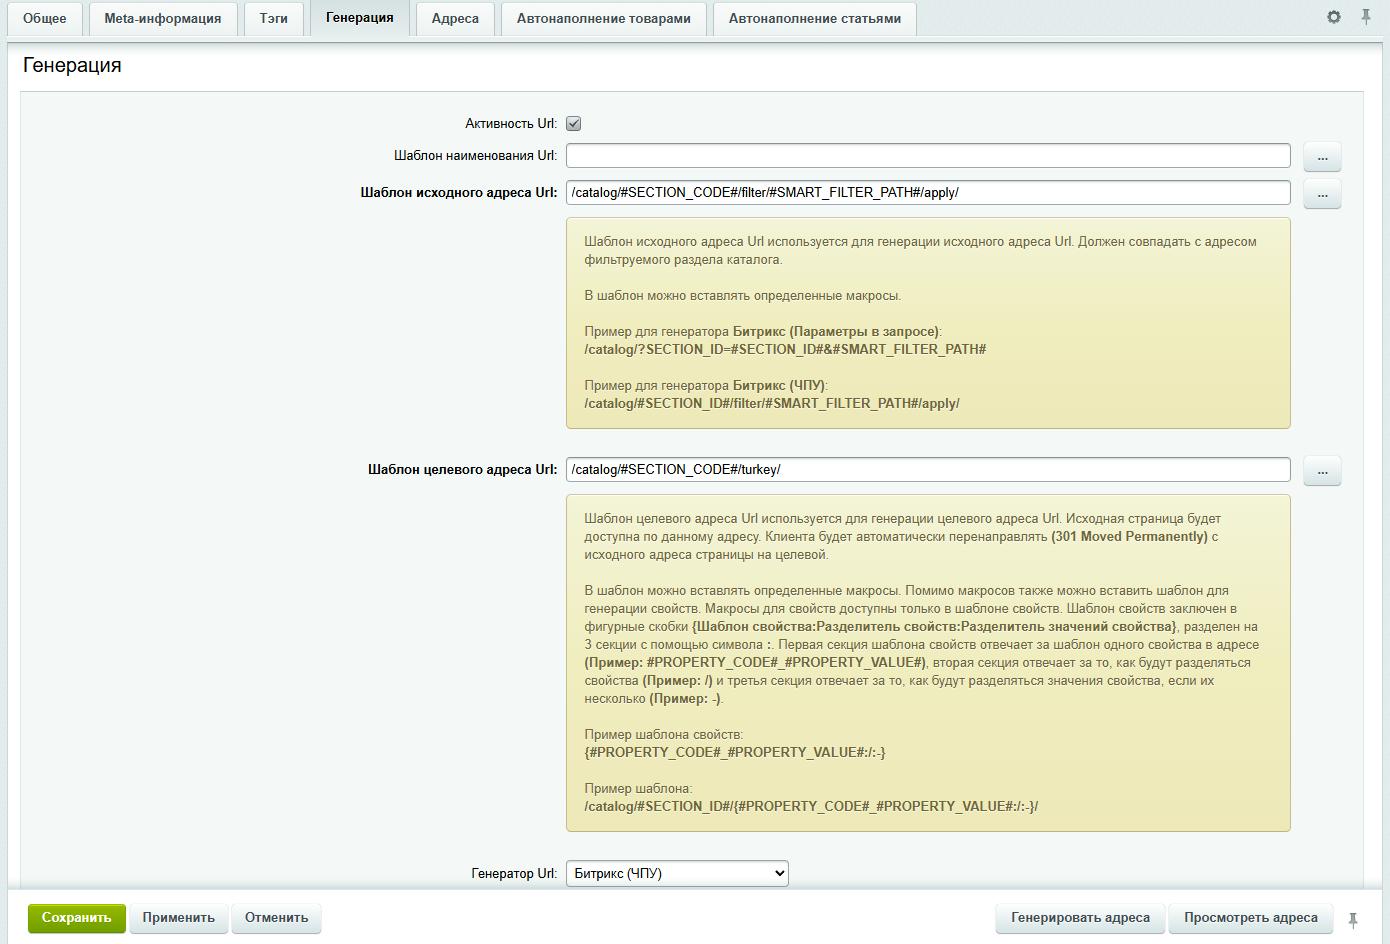
Task: Open the '...' selector for Шаблон целевого адреса Url
Action: (1322, 470)
